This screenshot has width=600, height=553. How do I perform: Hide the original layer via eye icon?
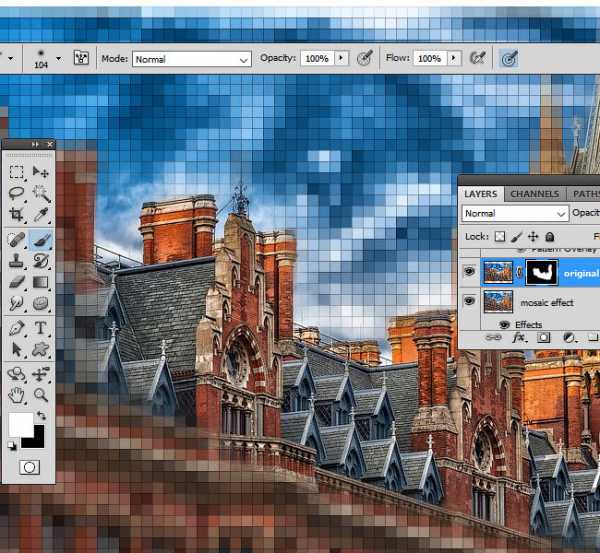point(468,272)
